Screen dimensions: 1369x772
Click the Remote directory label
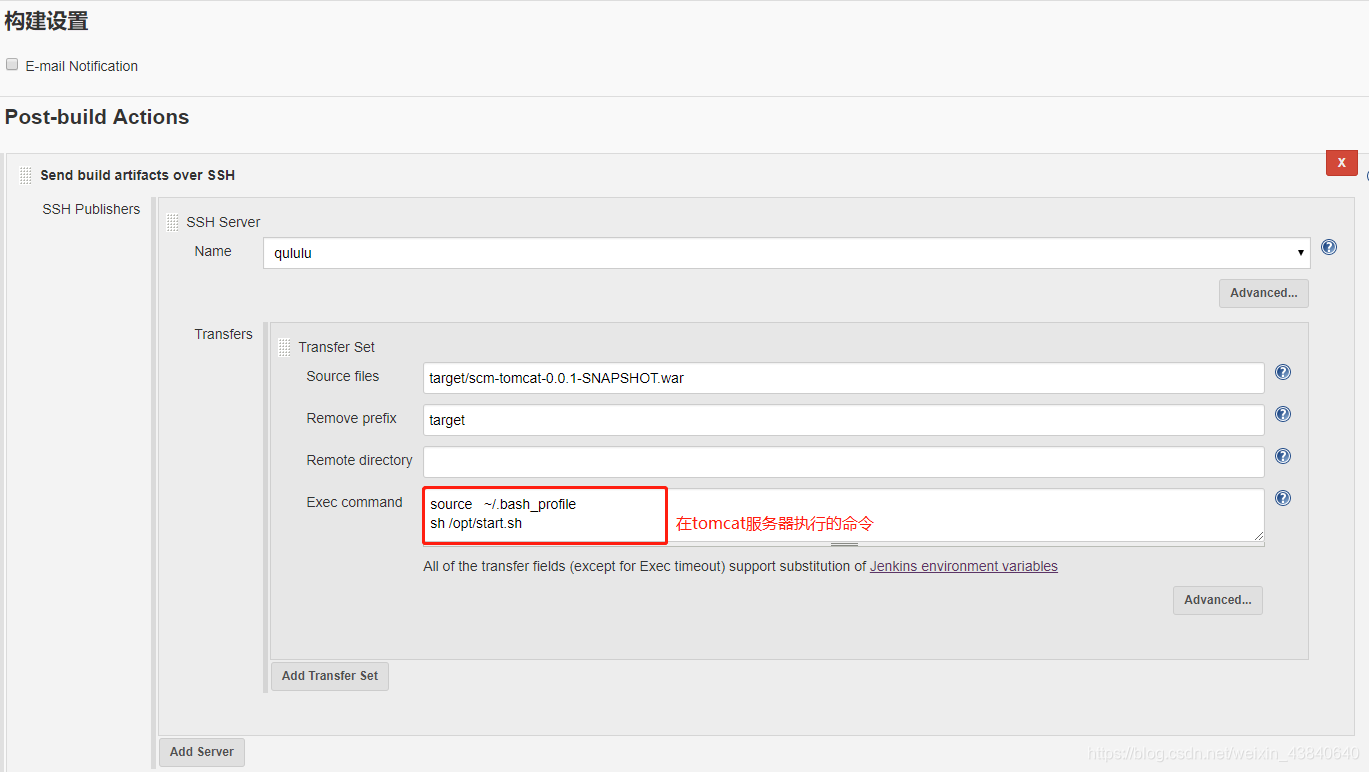[x=359, y=460]
